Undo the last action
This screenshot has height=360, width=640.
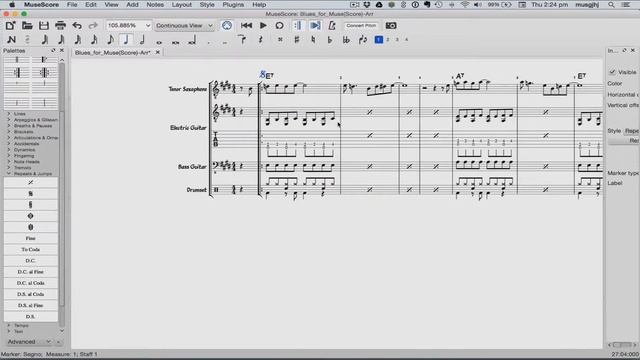coord(77,26)
